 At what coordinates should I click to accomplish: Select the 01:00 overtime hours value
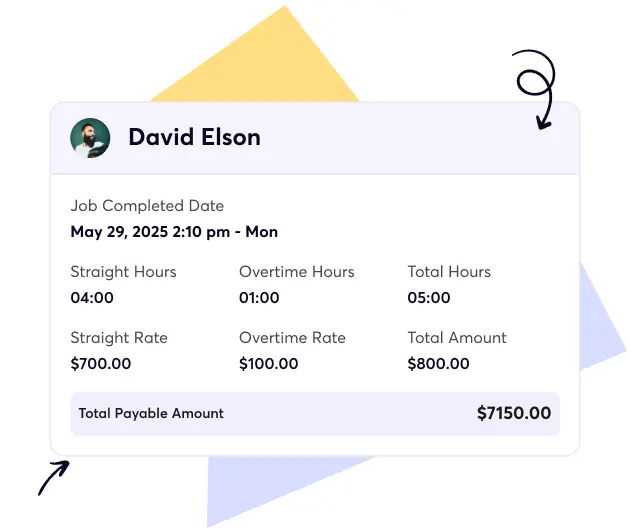260,298
